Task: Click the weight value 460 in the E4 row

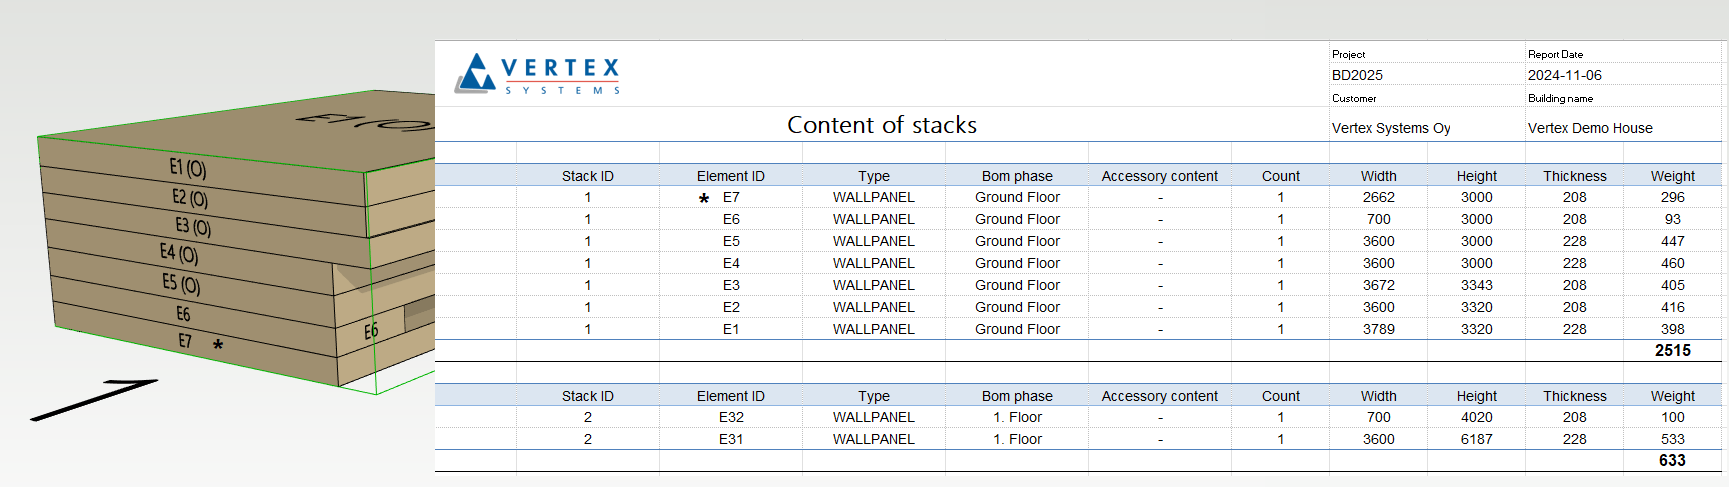Action: point(1672,263)
